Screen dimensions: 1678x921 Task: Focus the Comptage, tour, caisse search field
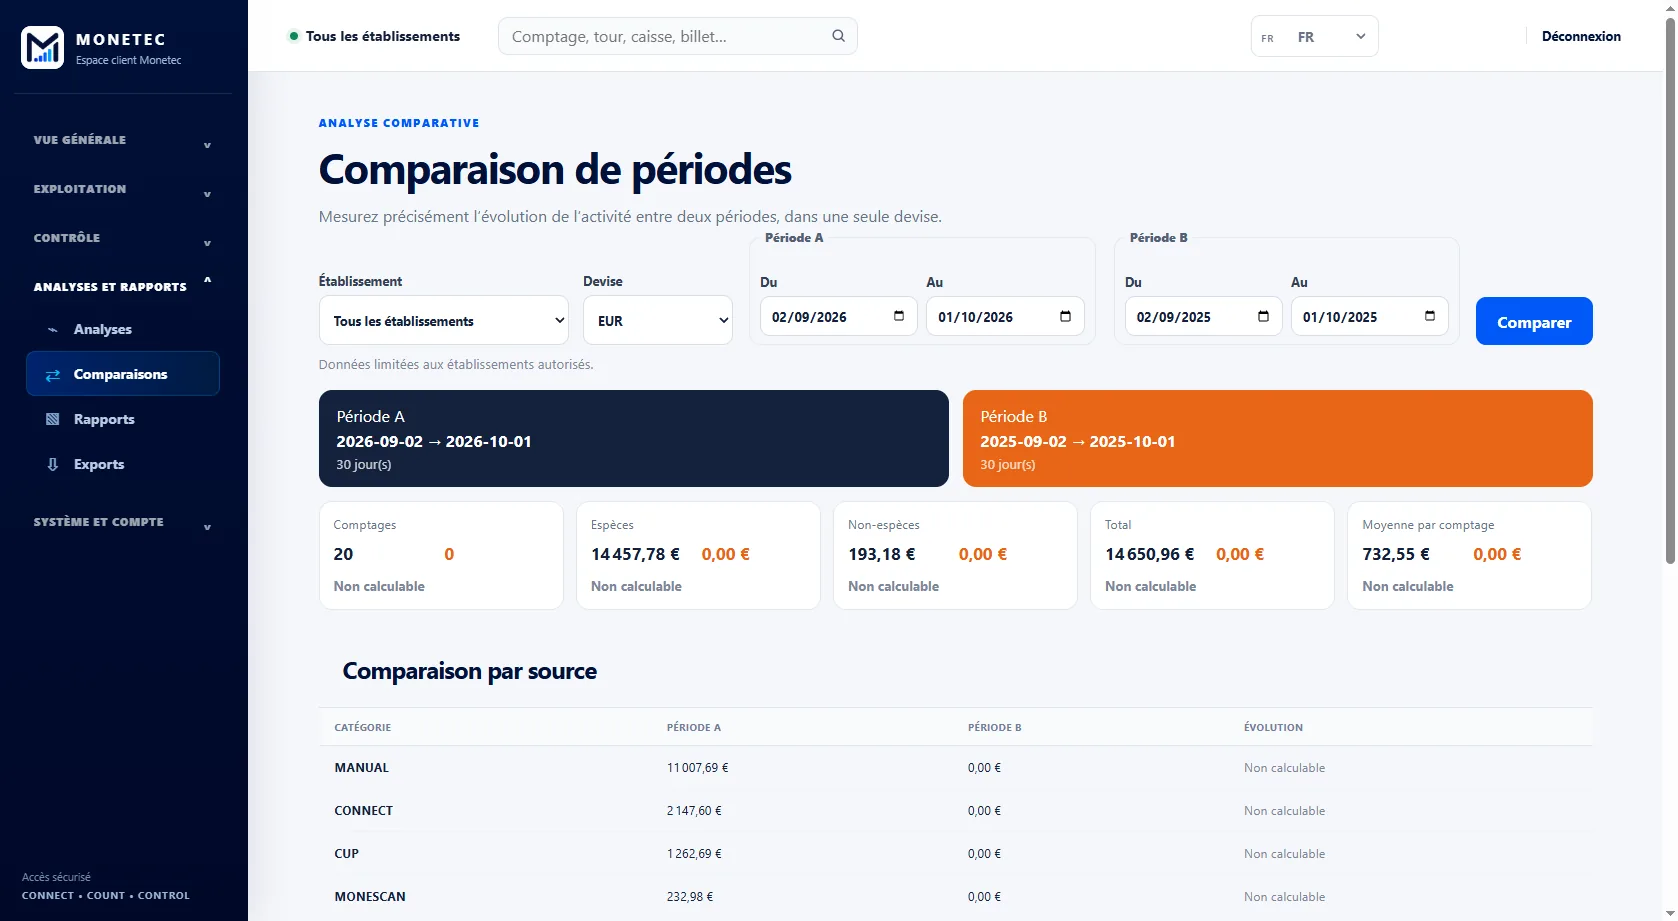click(x=678, y=36)
